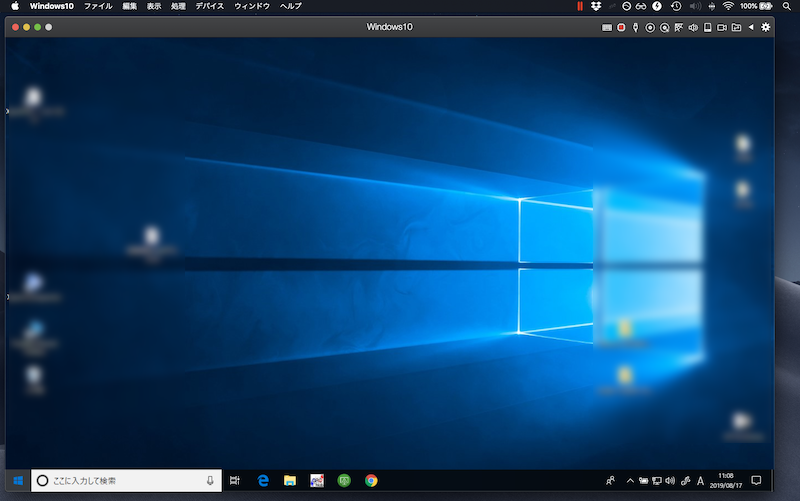800x501 pixels.
Task: Open File Explorer from the taskbar
Action: pyautogui.click(x=290, y=480)
